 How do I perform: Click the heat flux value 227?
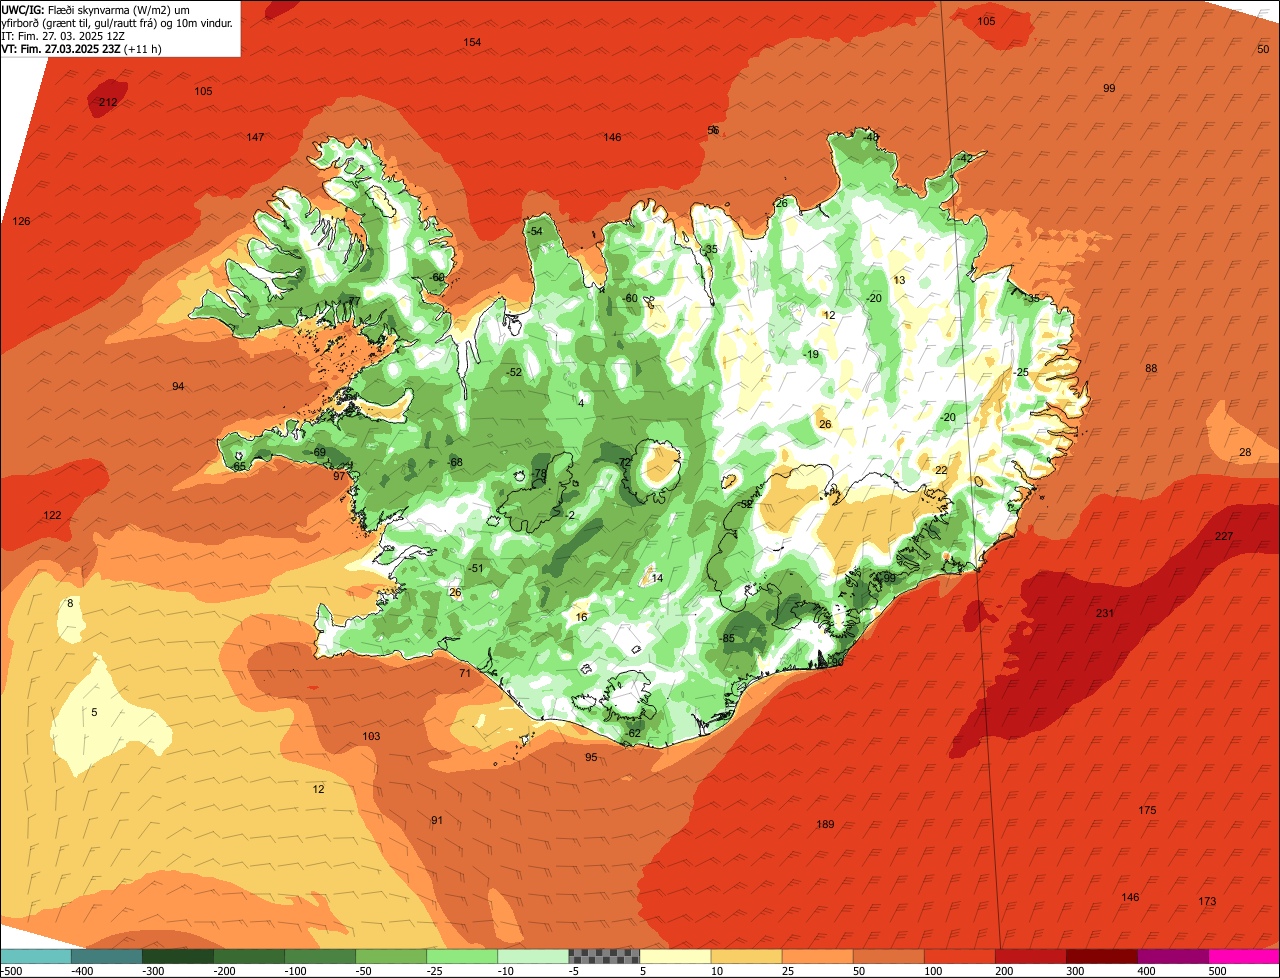point(1224,536)
